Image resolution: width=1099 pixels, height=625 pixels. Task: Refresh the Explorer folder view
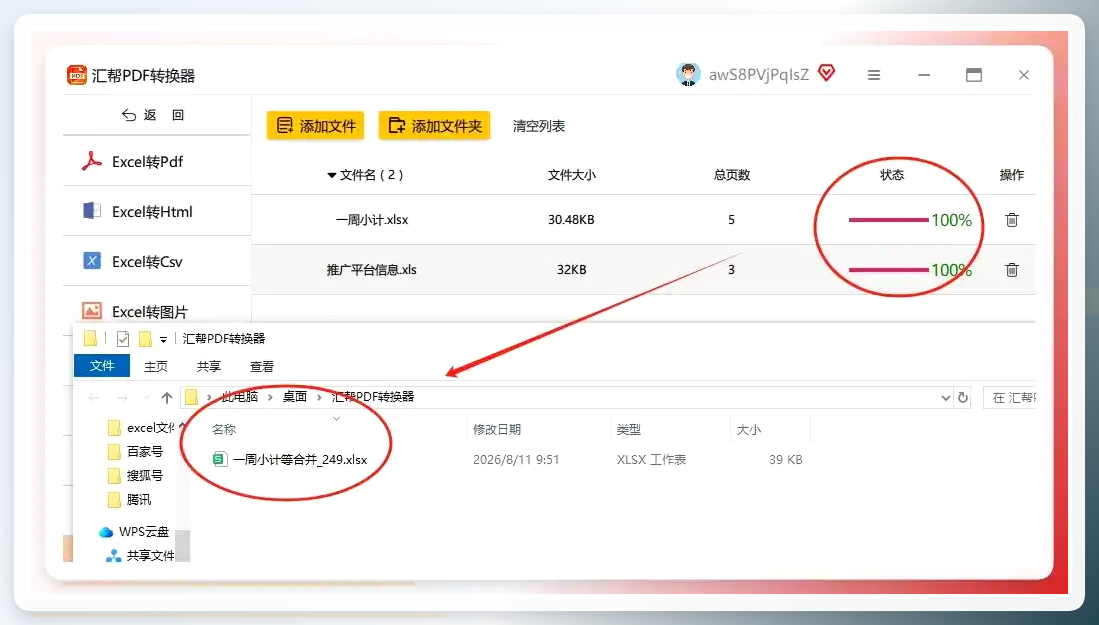point(963,397)
